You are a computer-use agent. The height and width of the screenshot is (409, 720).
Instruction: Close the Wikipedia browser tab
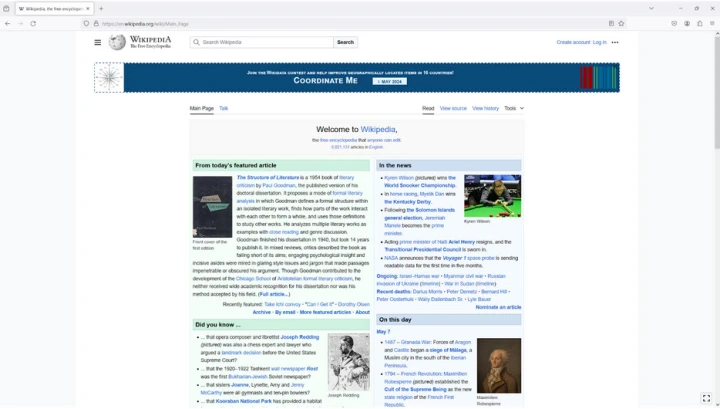click(x=88, y=8)
